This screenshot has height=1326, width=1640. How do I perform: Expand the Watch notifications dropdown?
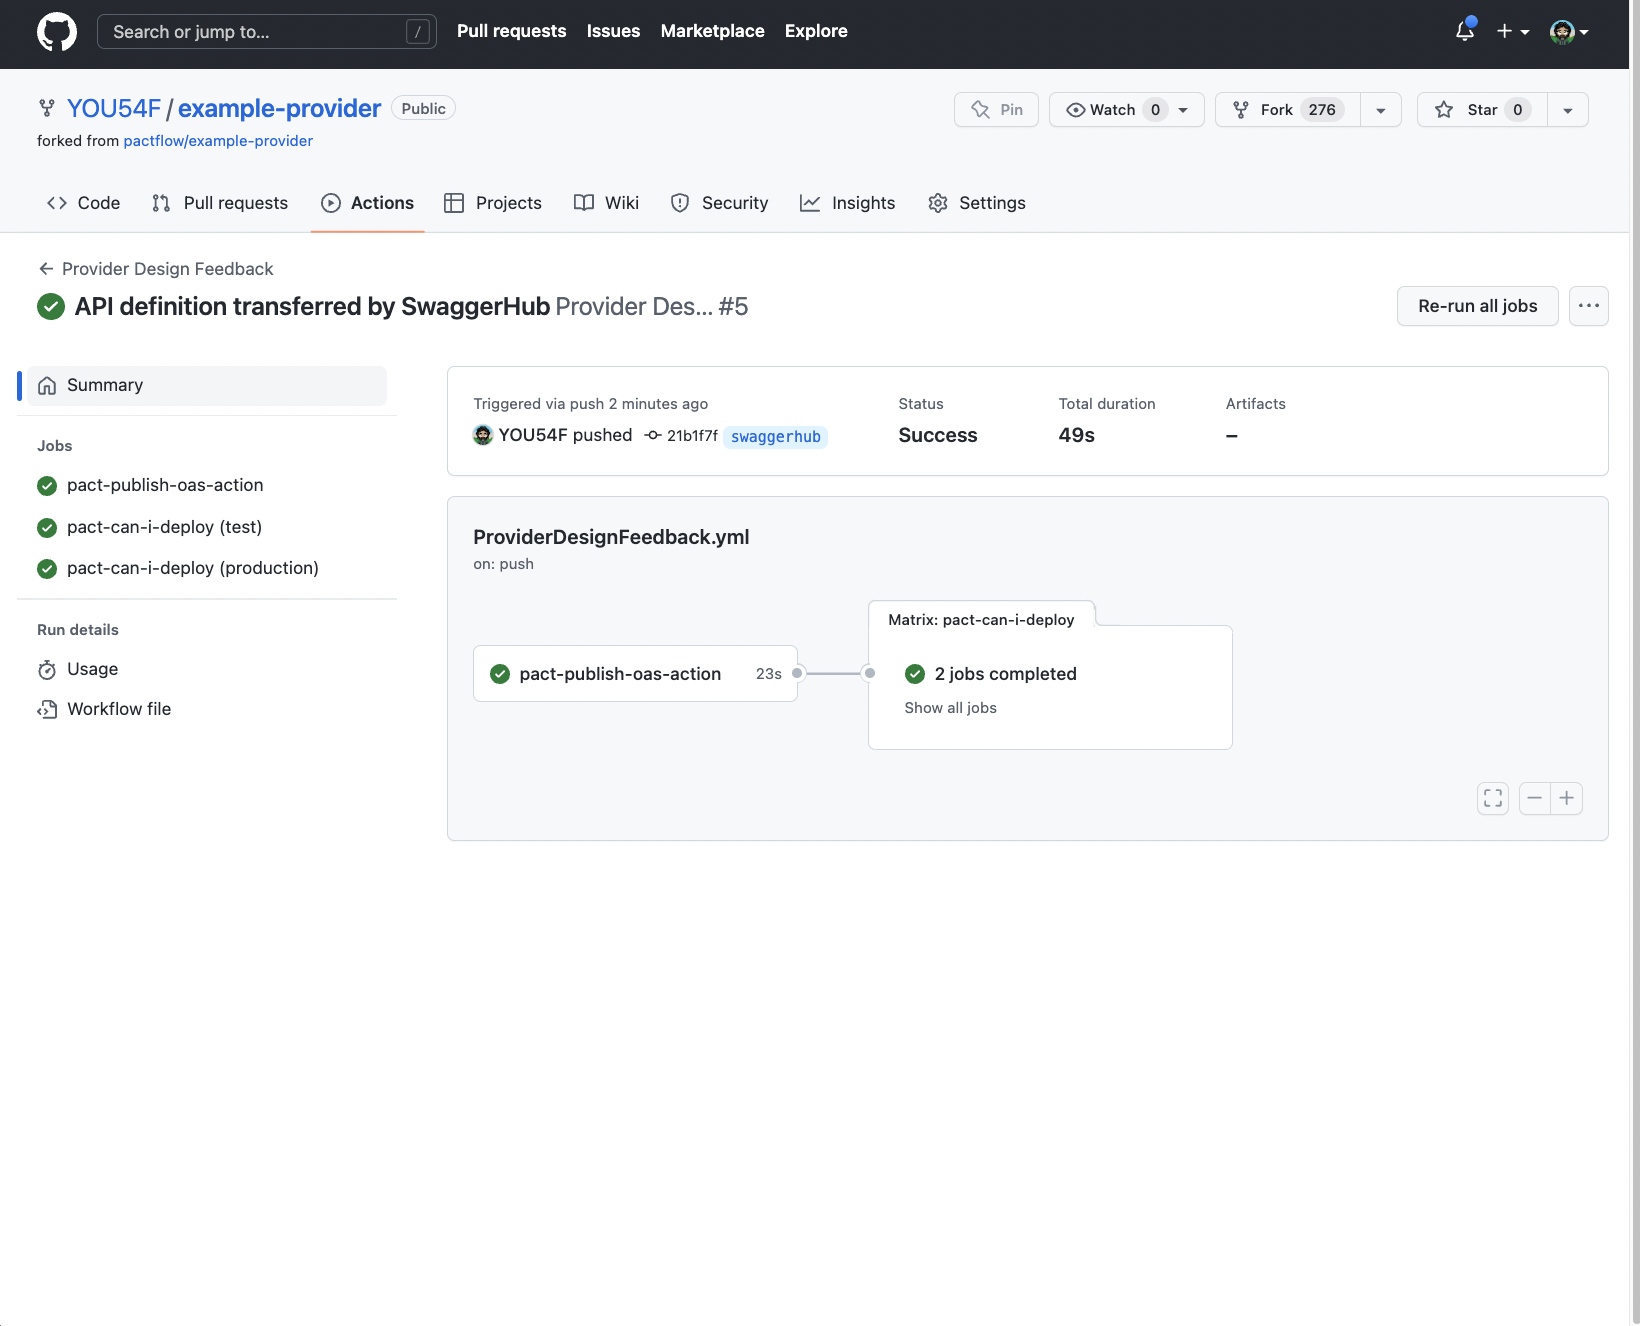(x=1183, y=110)
